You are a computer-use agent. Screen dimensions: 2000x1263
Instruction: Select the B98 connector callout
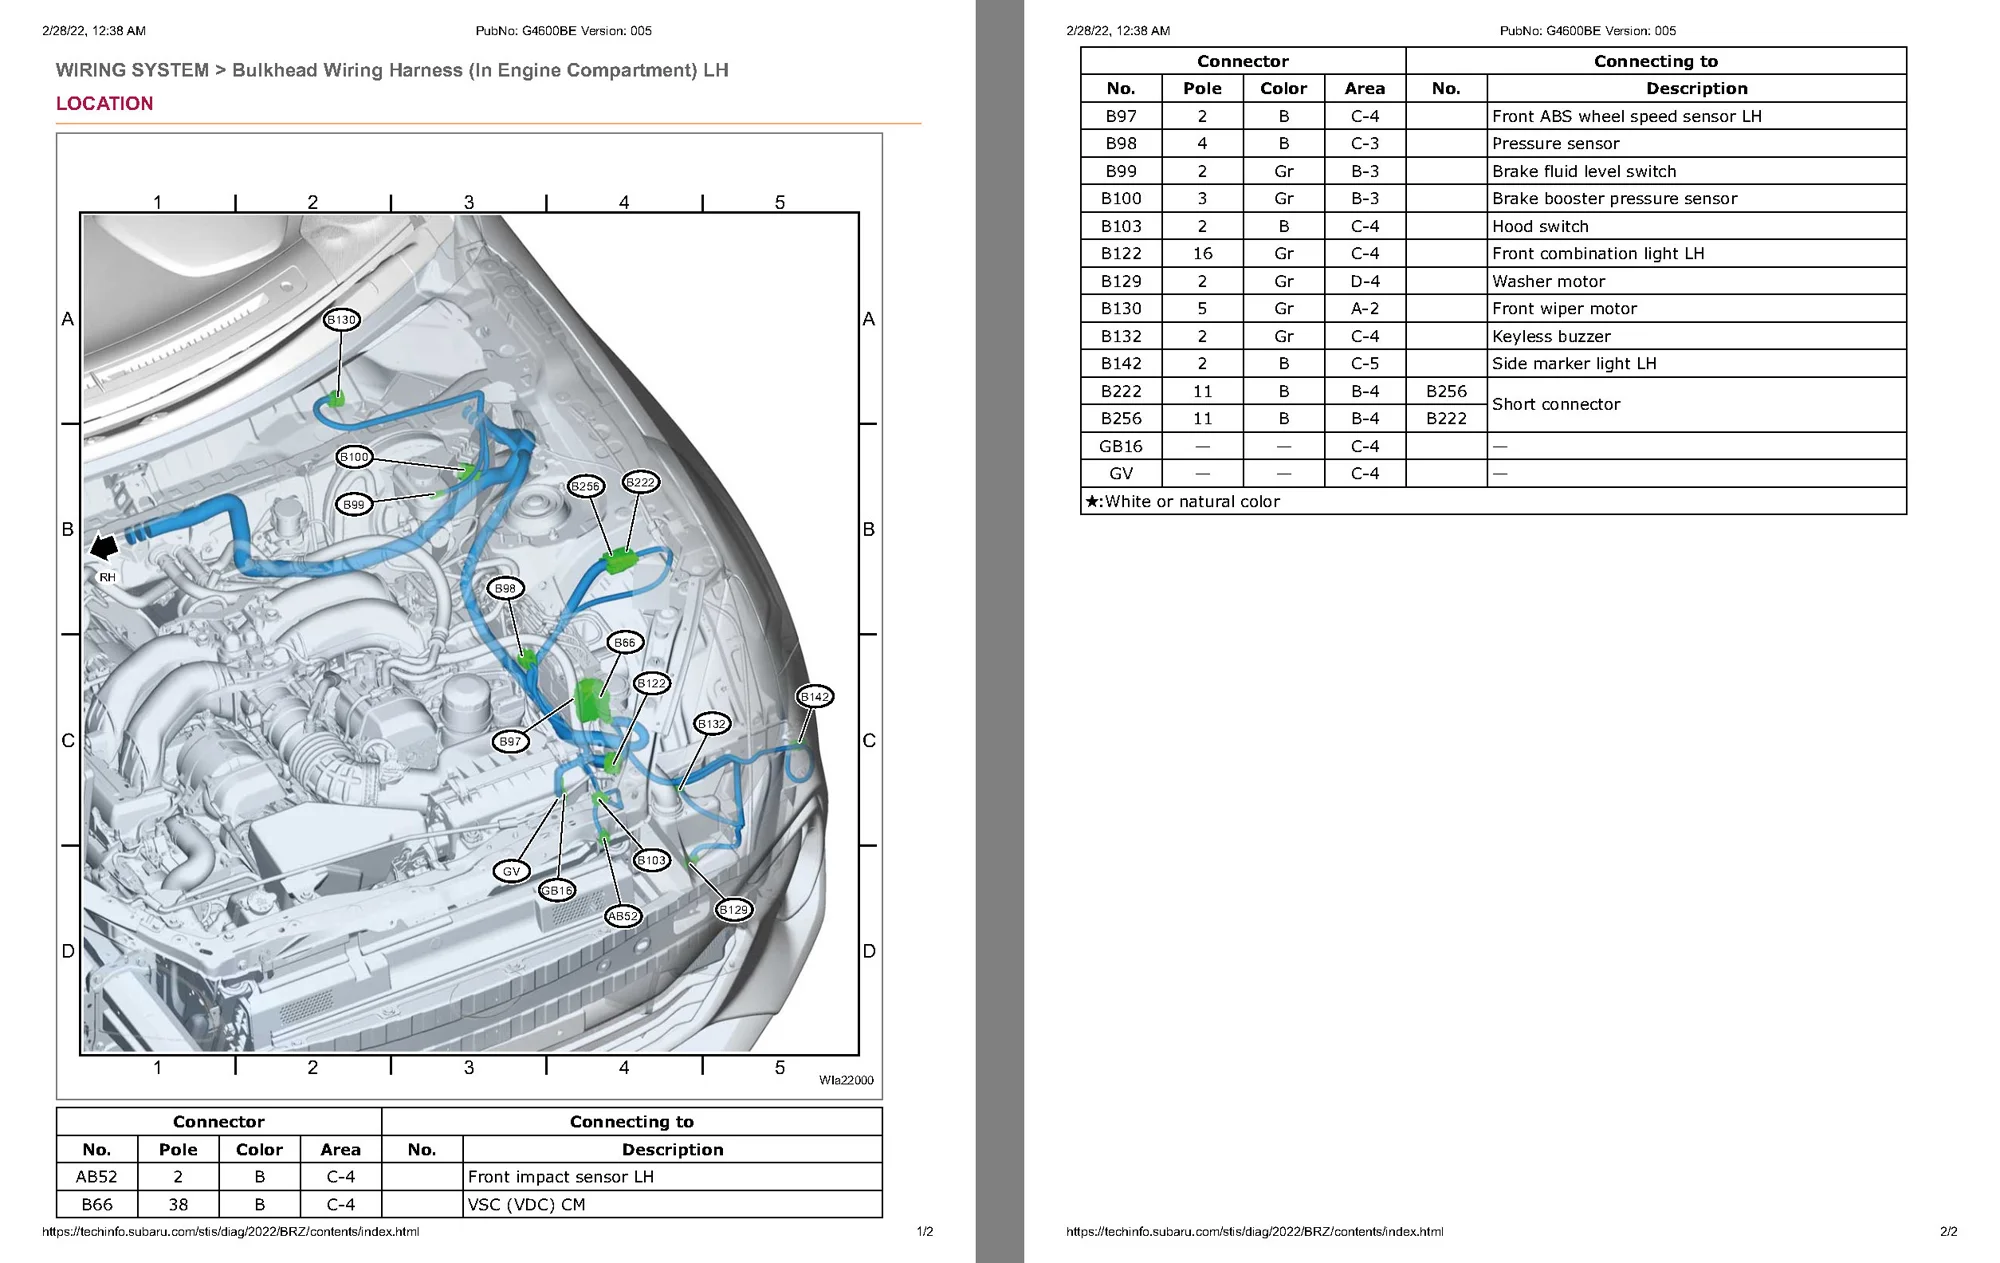pos(505,588)
